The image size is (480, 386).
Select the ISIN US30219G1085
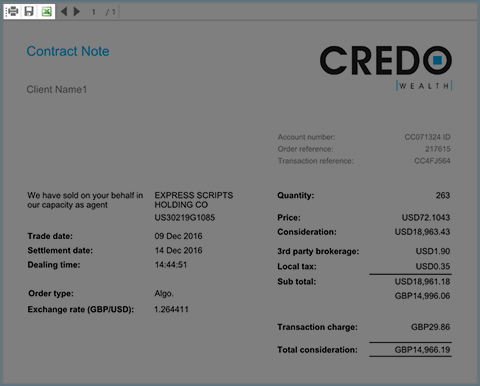coord(185,218)
